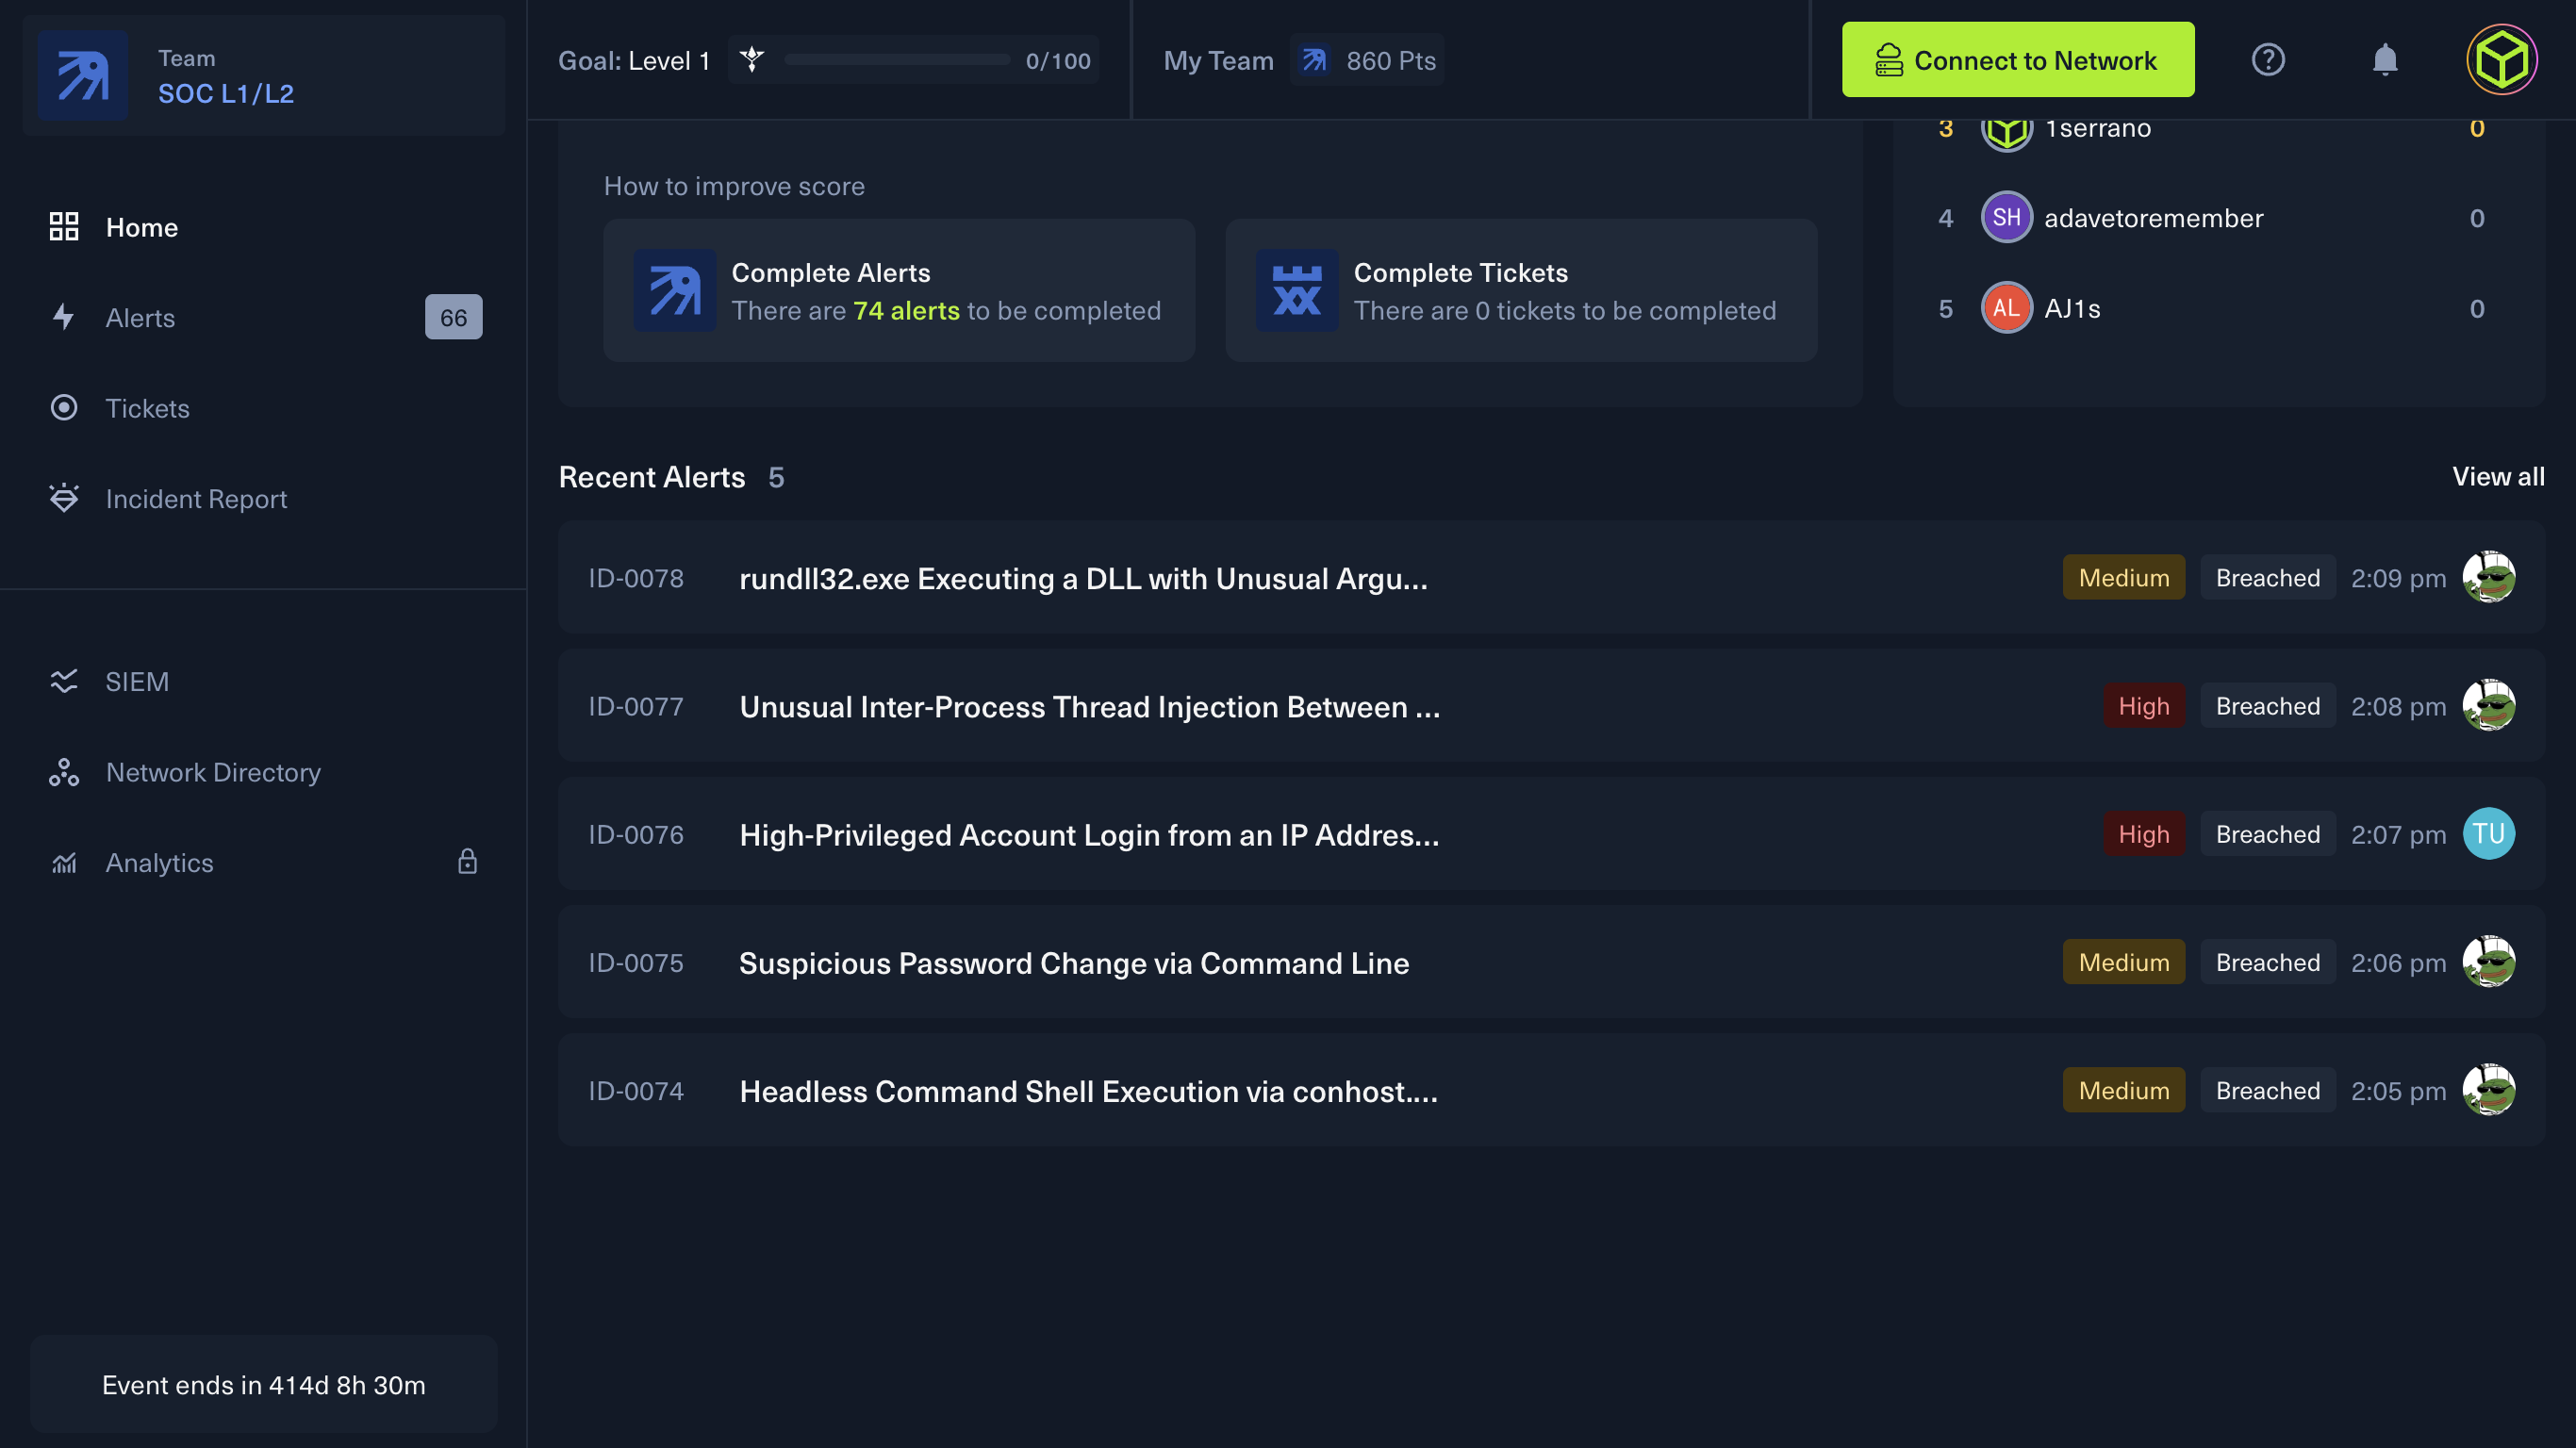Click the Complete Alerts card icon
This screenshot has width=2576, height=1448.
(x=674, y=291)
